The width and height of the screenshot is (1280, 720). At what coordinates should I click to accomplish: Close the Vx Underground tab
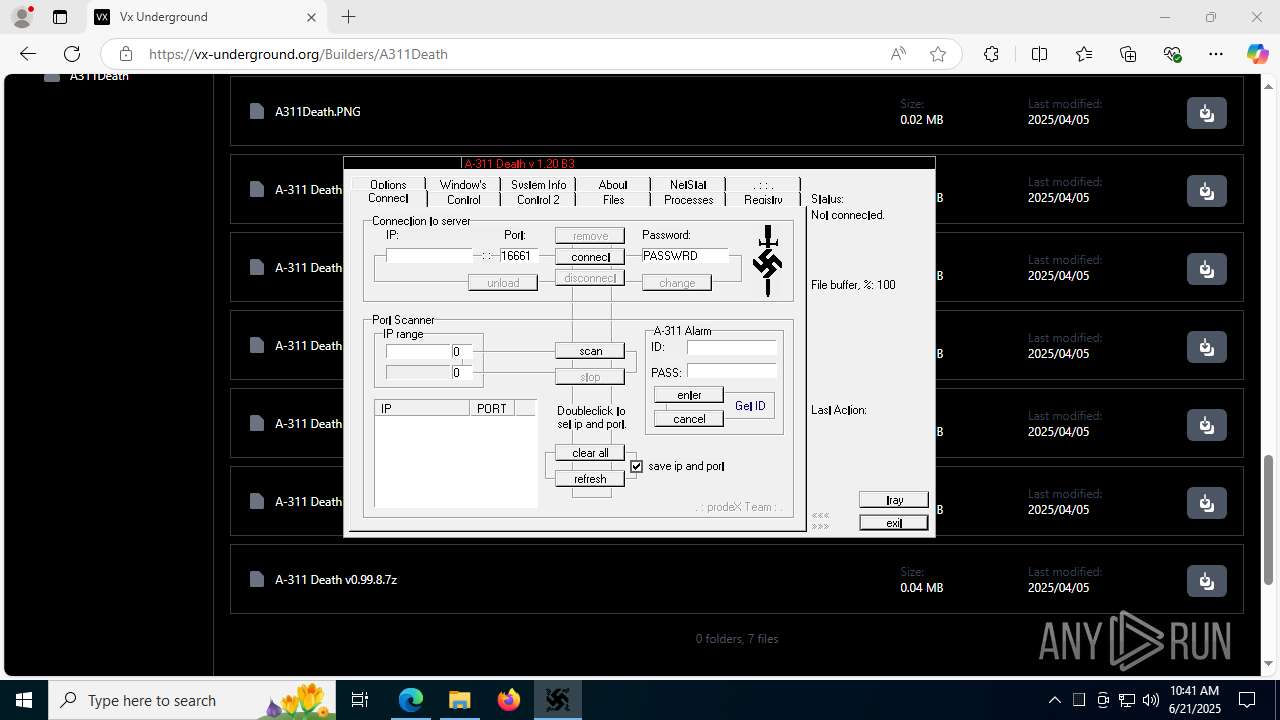311,17
